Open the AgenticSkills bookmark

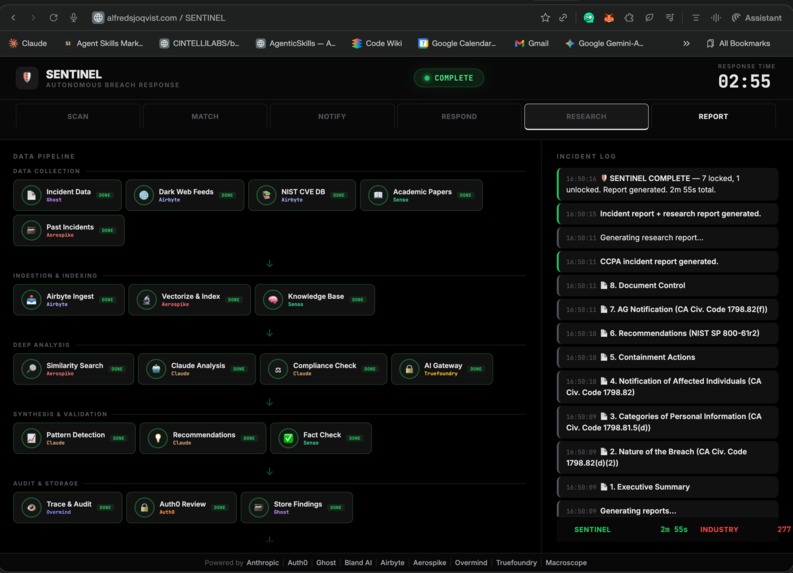[x=296, y=43]
